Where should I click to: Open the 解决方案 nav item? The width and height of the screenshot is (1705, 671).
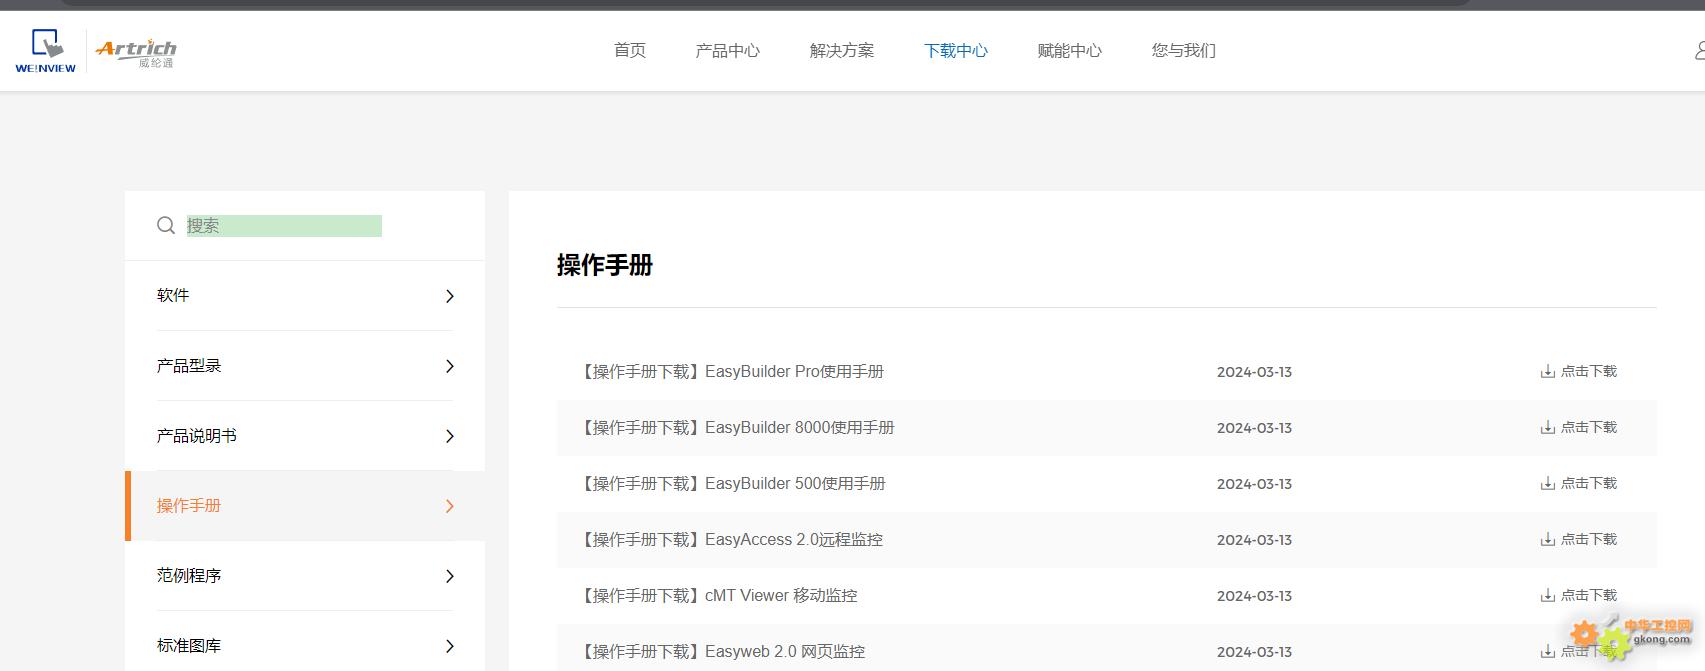click(842, 50)
